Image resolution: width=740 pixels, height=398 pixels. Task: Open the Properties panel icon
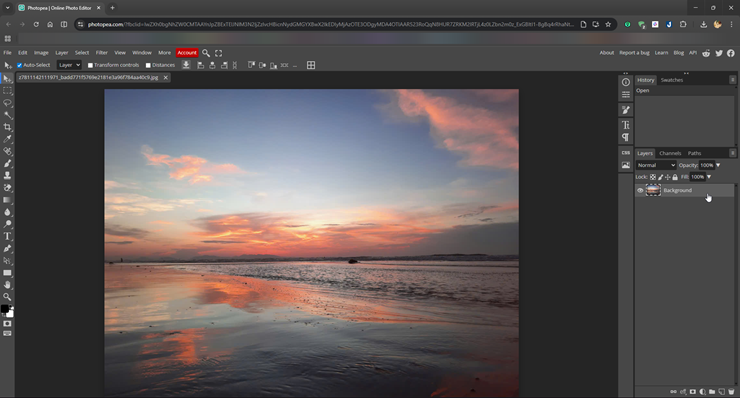click(626, 94)
